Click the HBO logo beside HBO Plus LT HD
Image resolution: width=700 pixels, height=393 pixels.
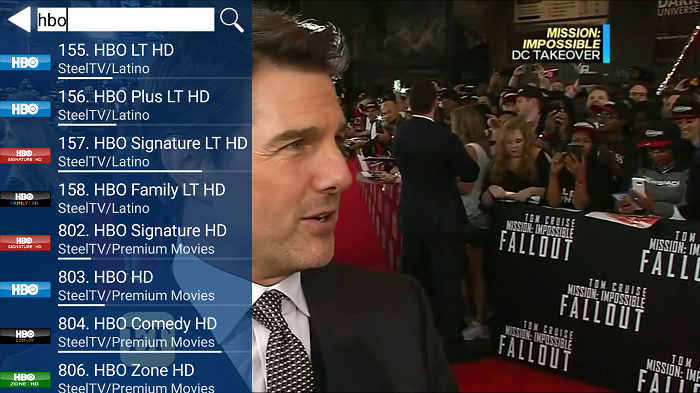25,109
